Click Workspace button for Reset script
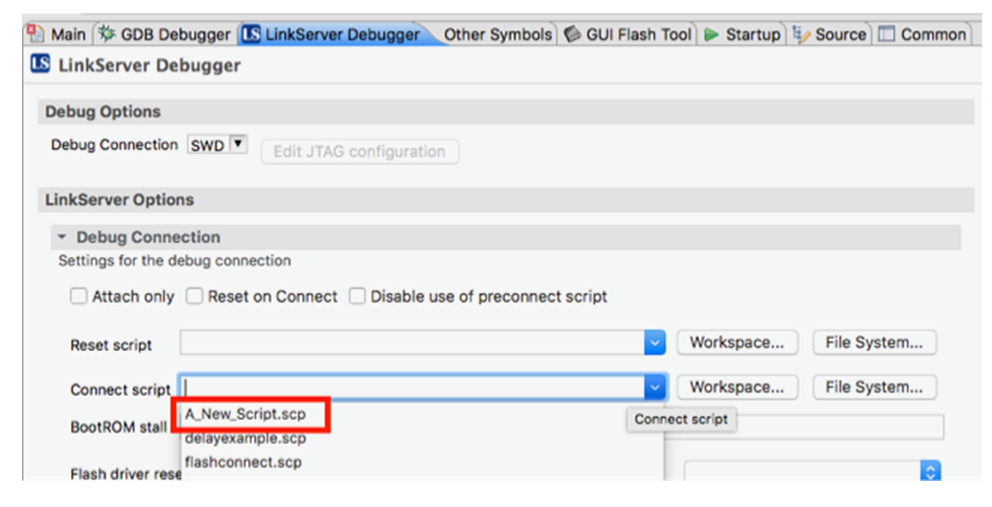The height and width of the screenshot is (507, 992). click(x=736, y=343)
